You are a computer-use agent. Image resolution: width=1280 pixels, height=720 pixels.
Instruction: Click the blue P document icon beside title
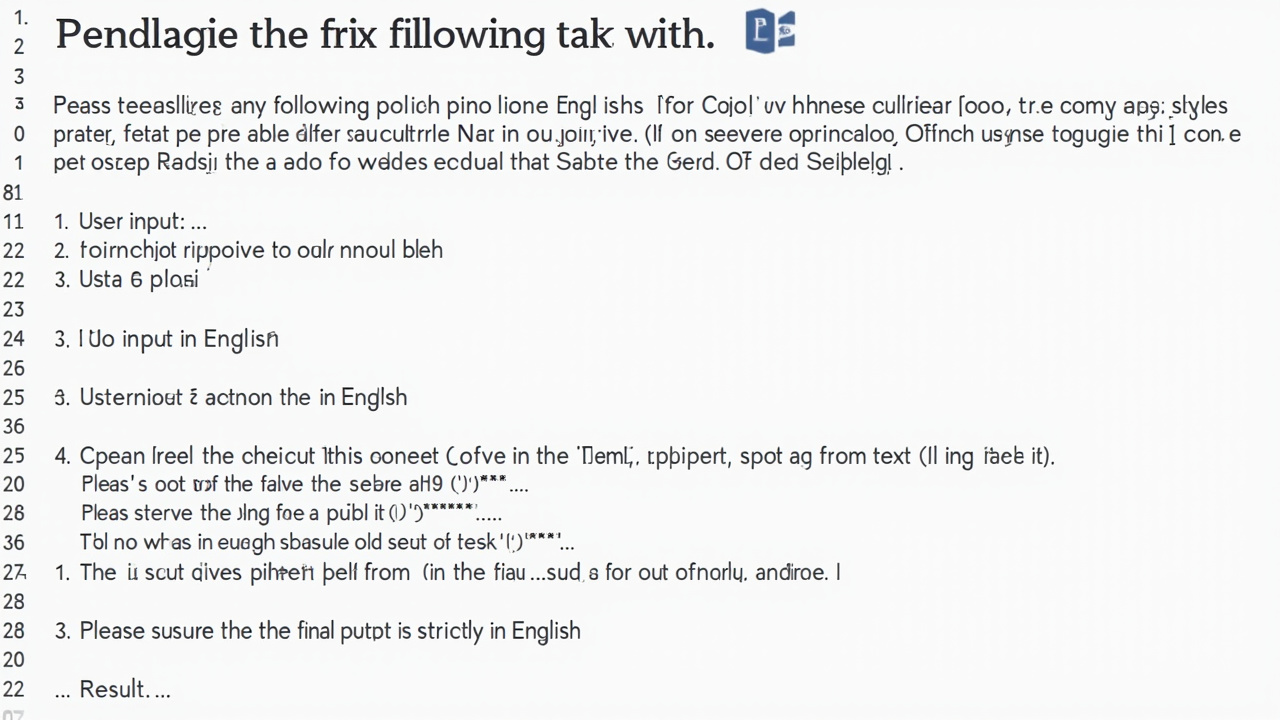click(x=770, y=32)
